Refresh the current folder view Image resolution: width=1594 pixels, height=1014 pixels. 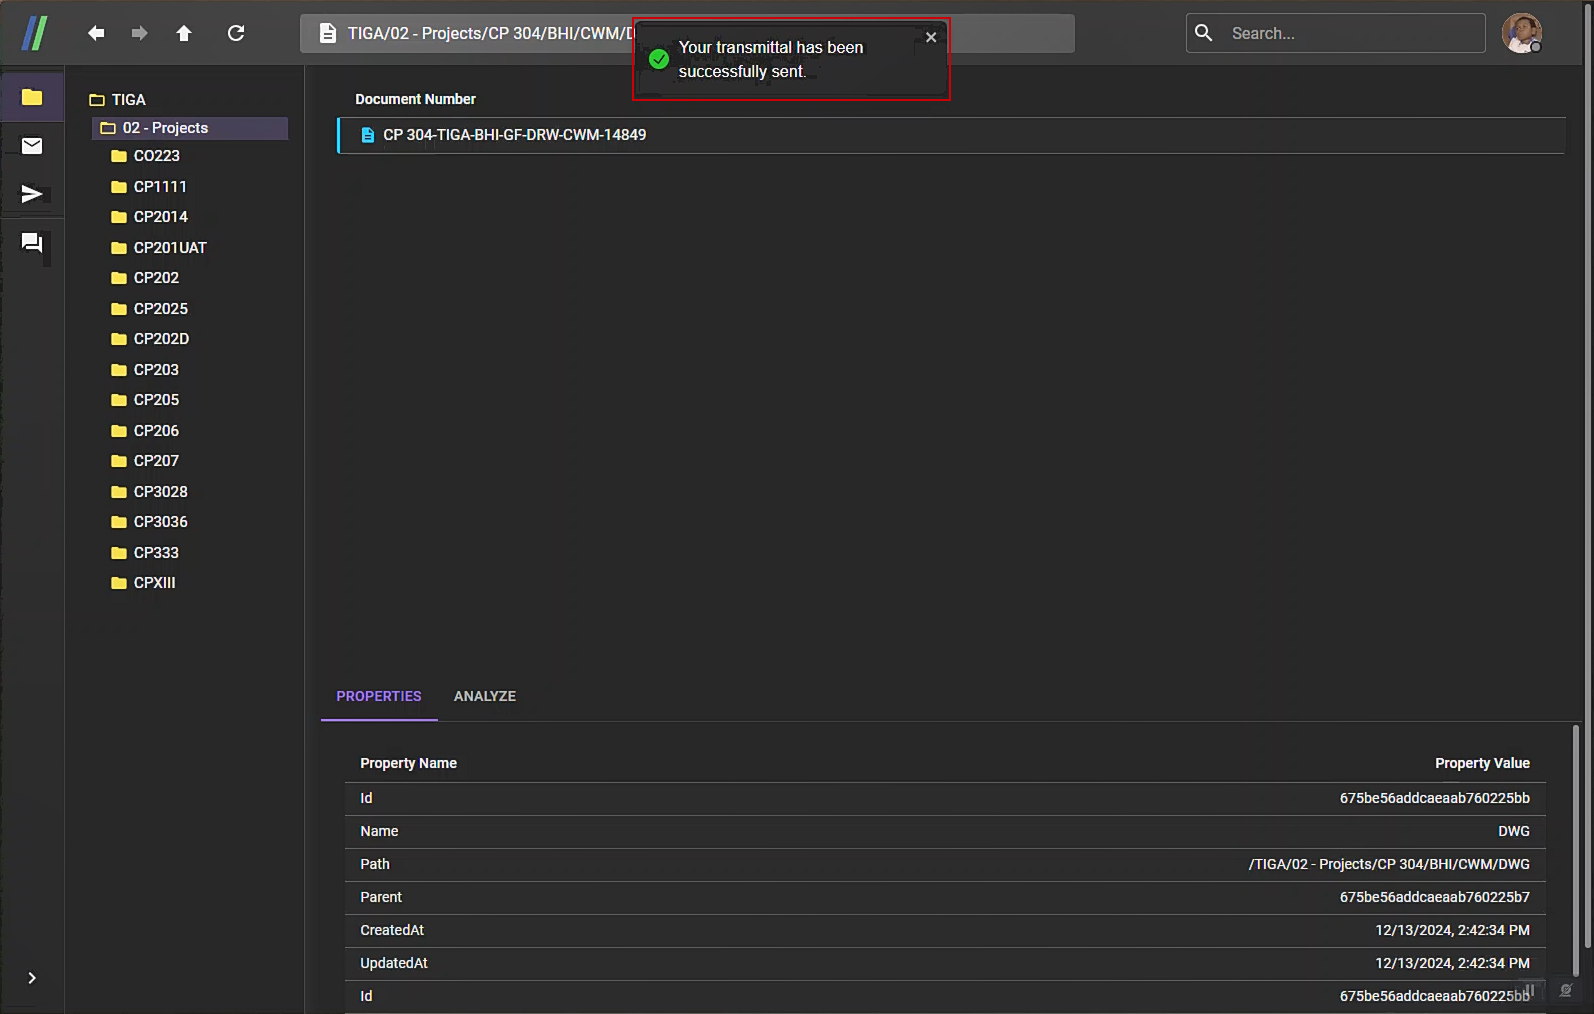(x=236, y=33)
